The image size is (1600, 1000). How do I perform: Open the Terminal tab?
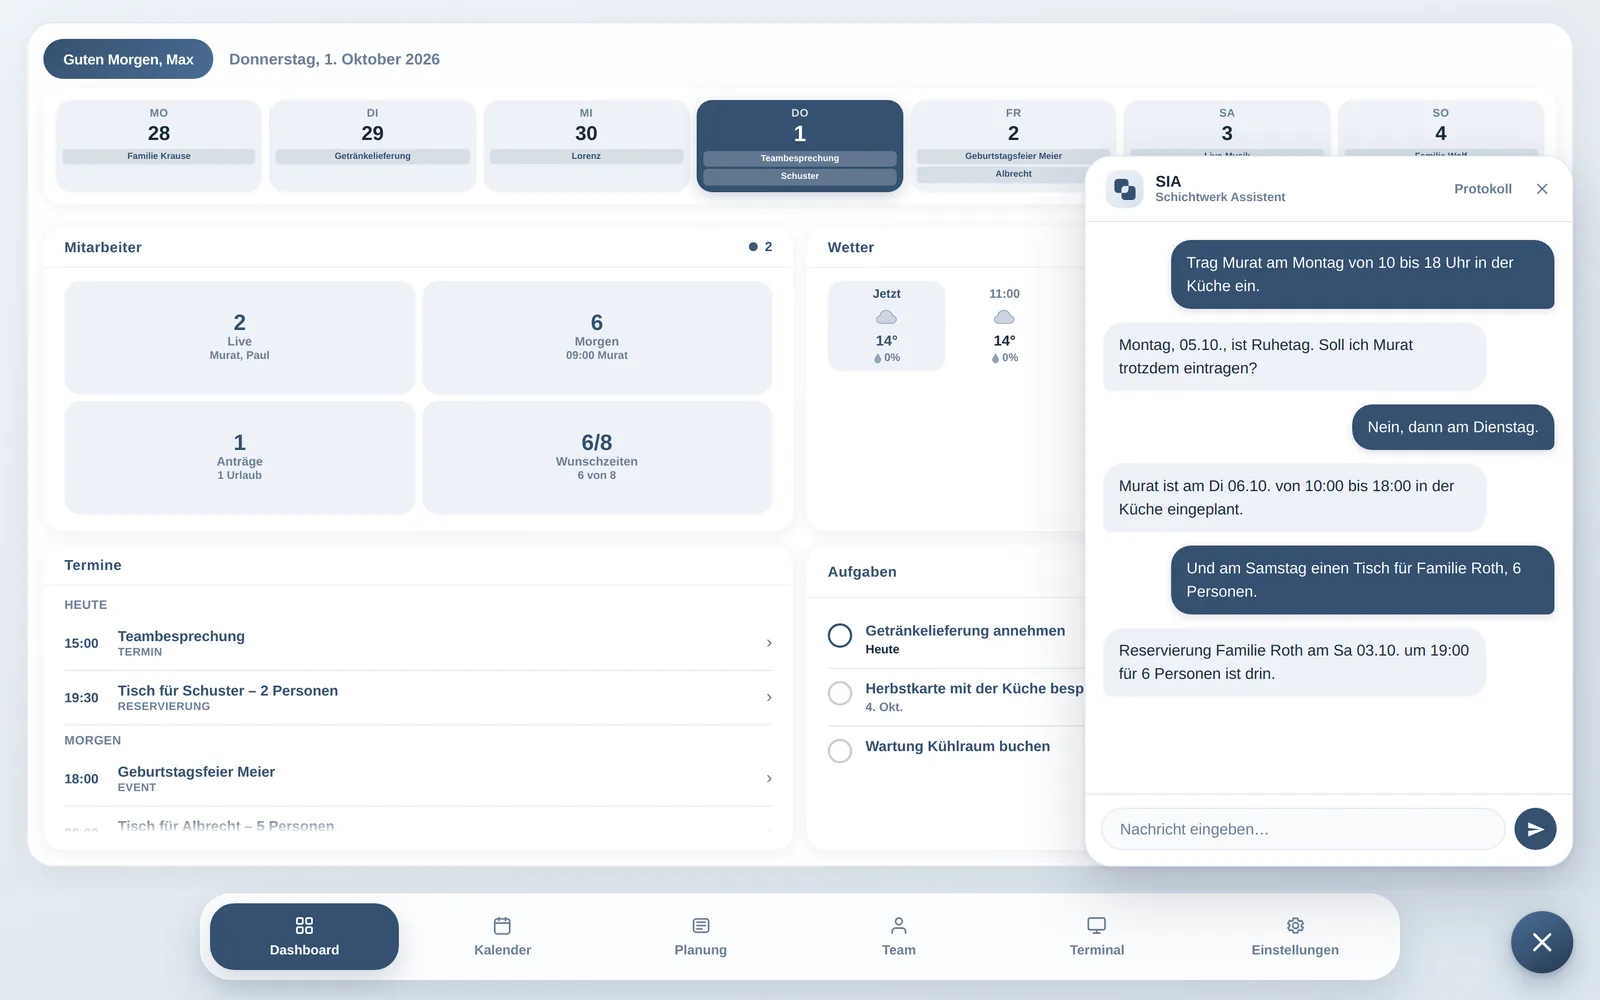[x=1096, y=936]
